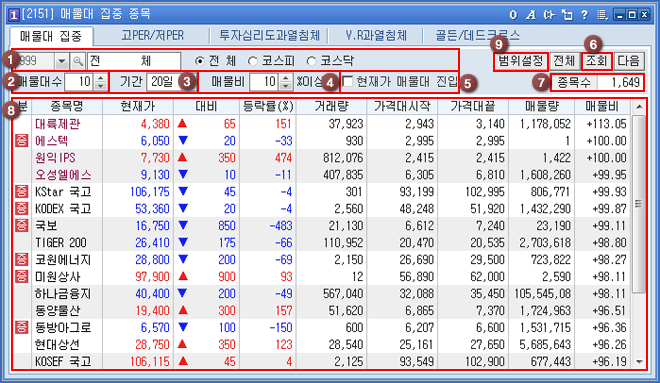The width and height of the screenshot is (660, 383).
Task: Increase 매물대수 value with up arrow
Action: point(100,78)
